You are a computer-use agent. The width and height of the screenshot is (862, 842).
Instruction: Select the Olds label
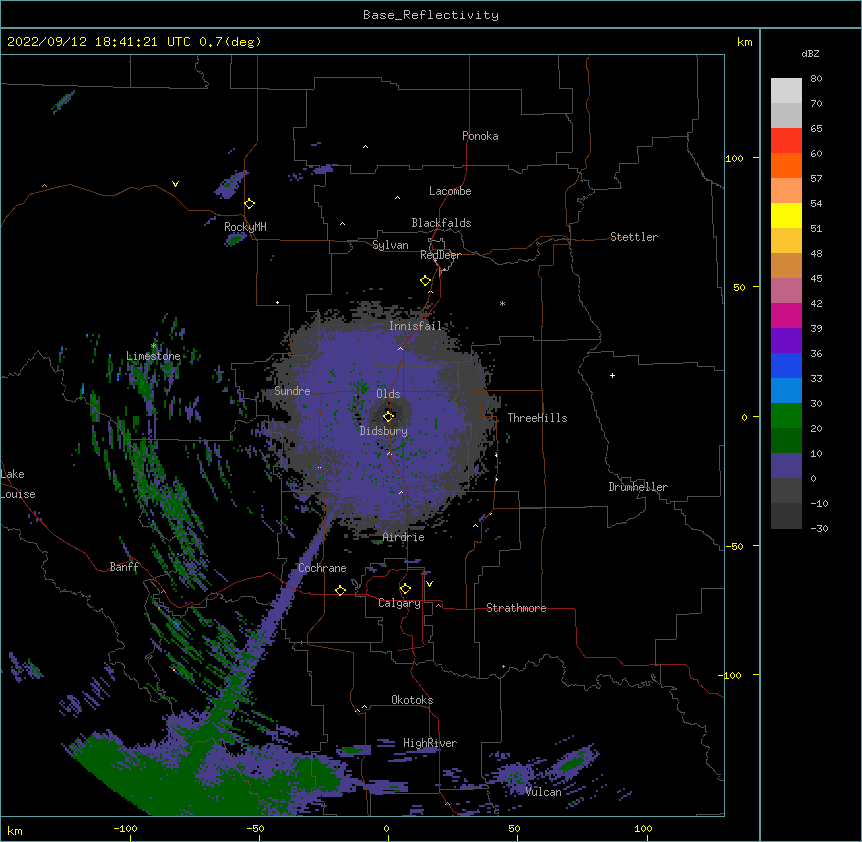pyautogui.click(x=388, y=394)
